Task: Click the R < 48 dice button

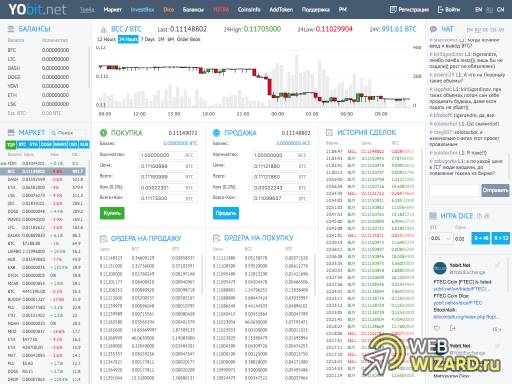Action: tap(481, 238)
